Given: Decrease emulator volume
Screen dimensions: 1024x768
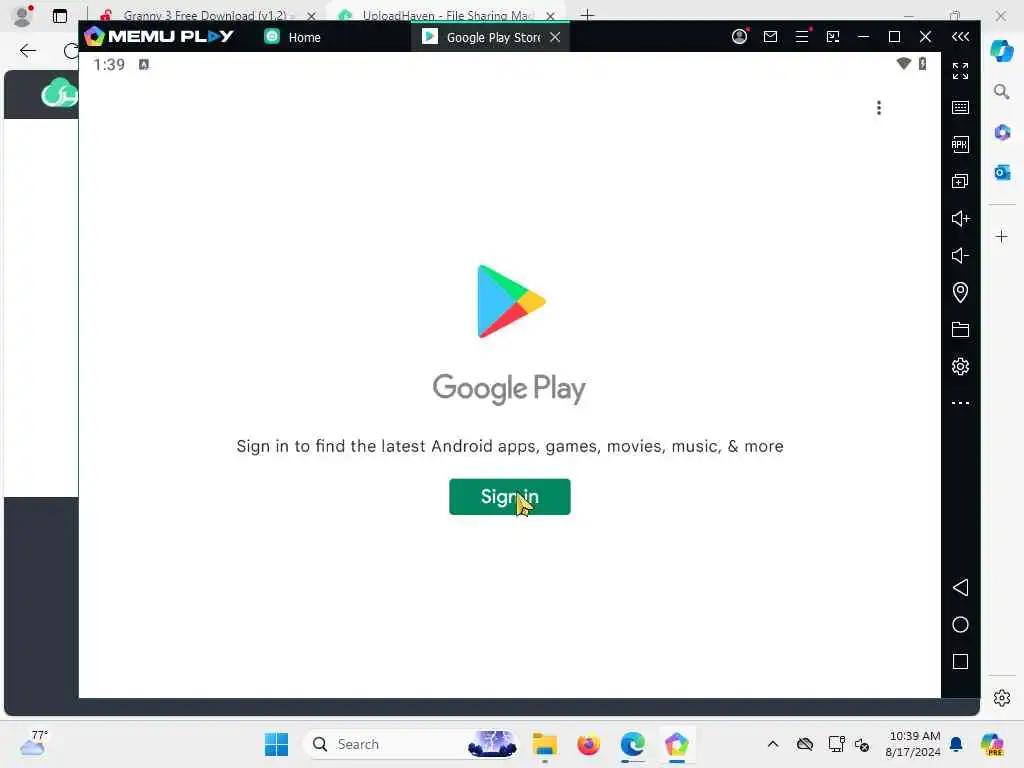Looking at the screenshot, I should click(x=960, y=255).
